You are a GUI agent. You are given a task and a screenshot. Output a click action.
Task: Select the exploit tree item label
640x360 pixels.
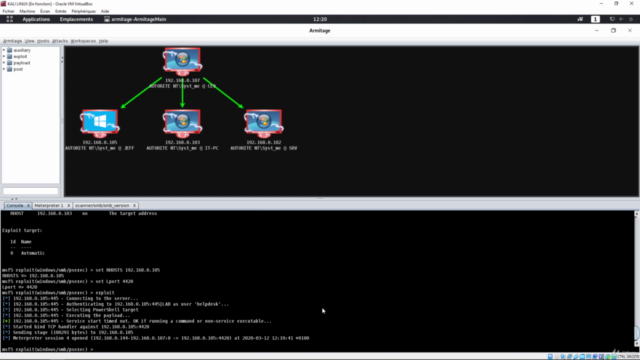[20, 56]
